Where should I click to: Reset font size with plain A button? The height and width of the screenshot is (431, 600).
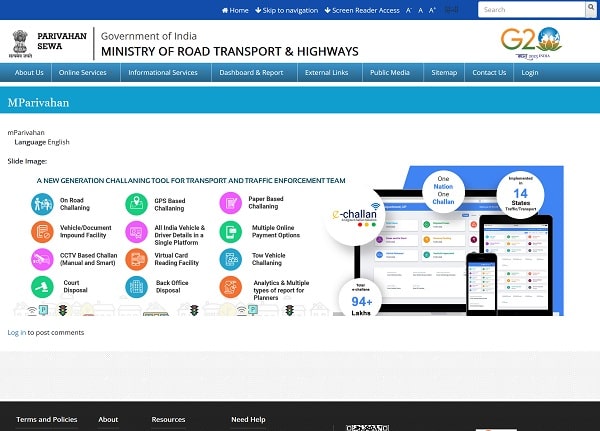click(x=421, y=10)
